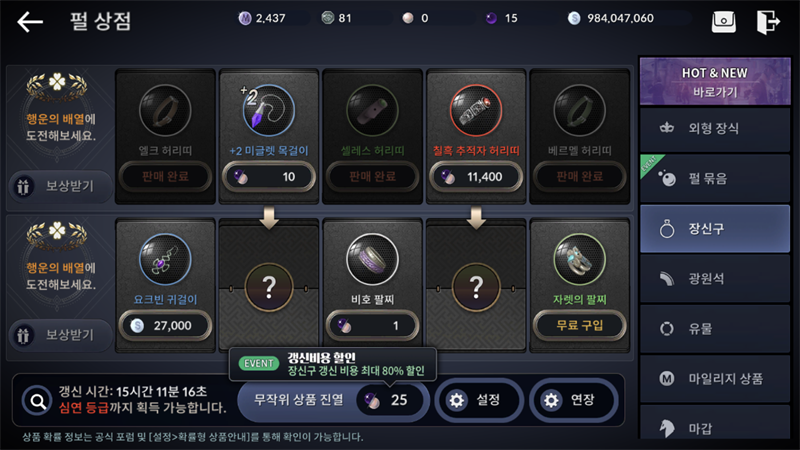Screen dimensions: 800x450
Task: Click 무작위 상품 진열 refresh button
Action: tap(332, 400)
